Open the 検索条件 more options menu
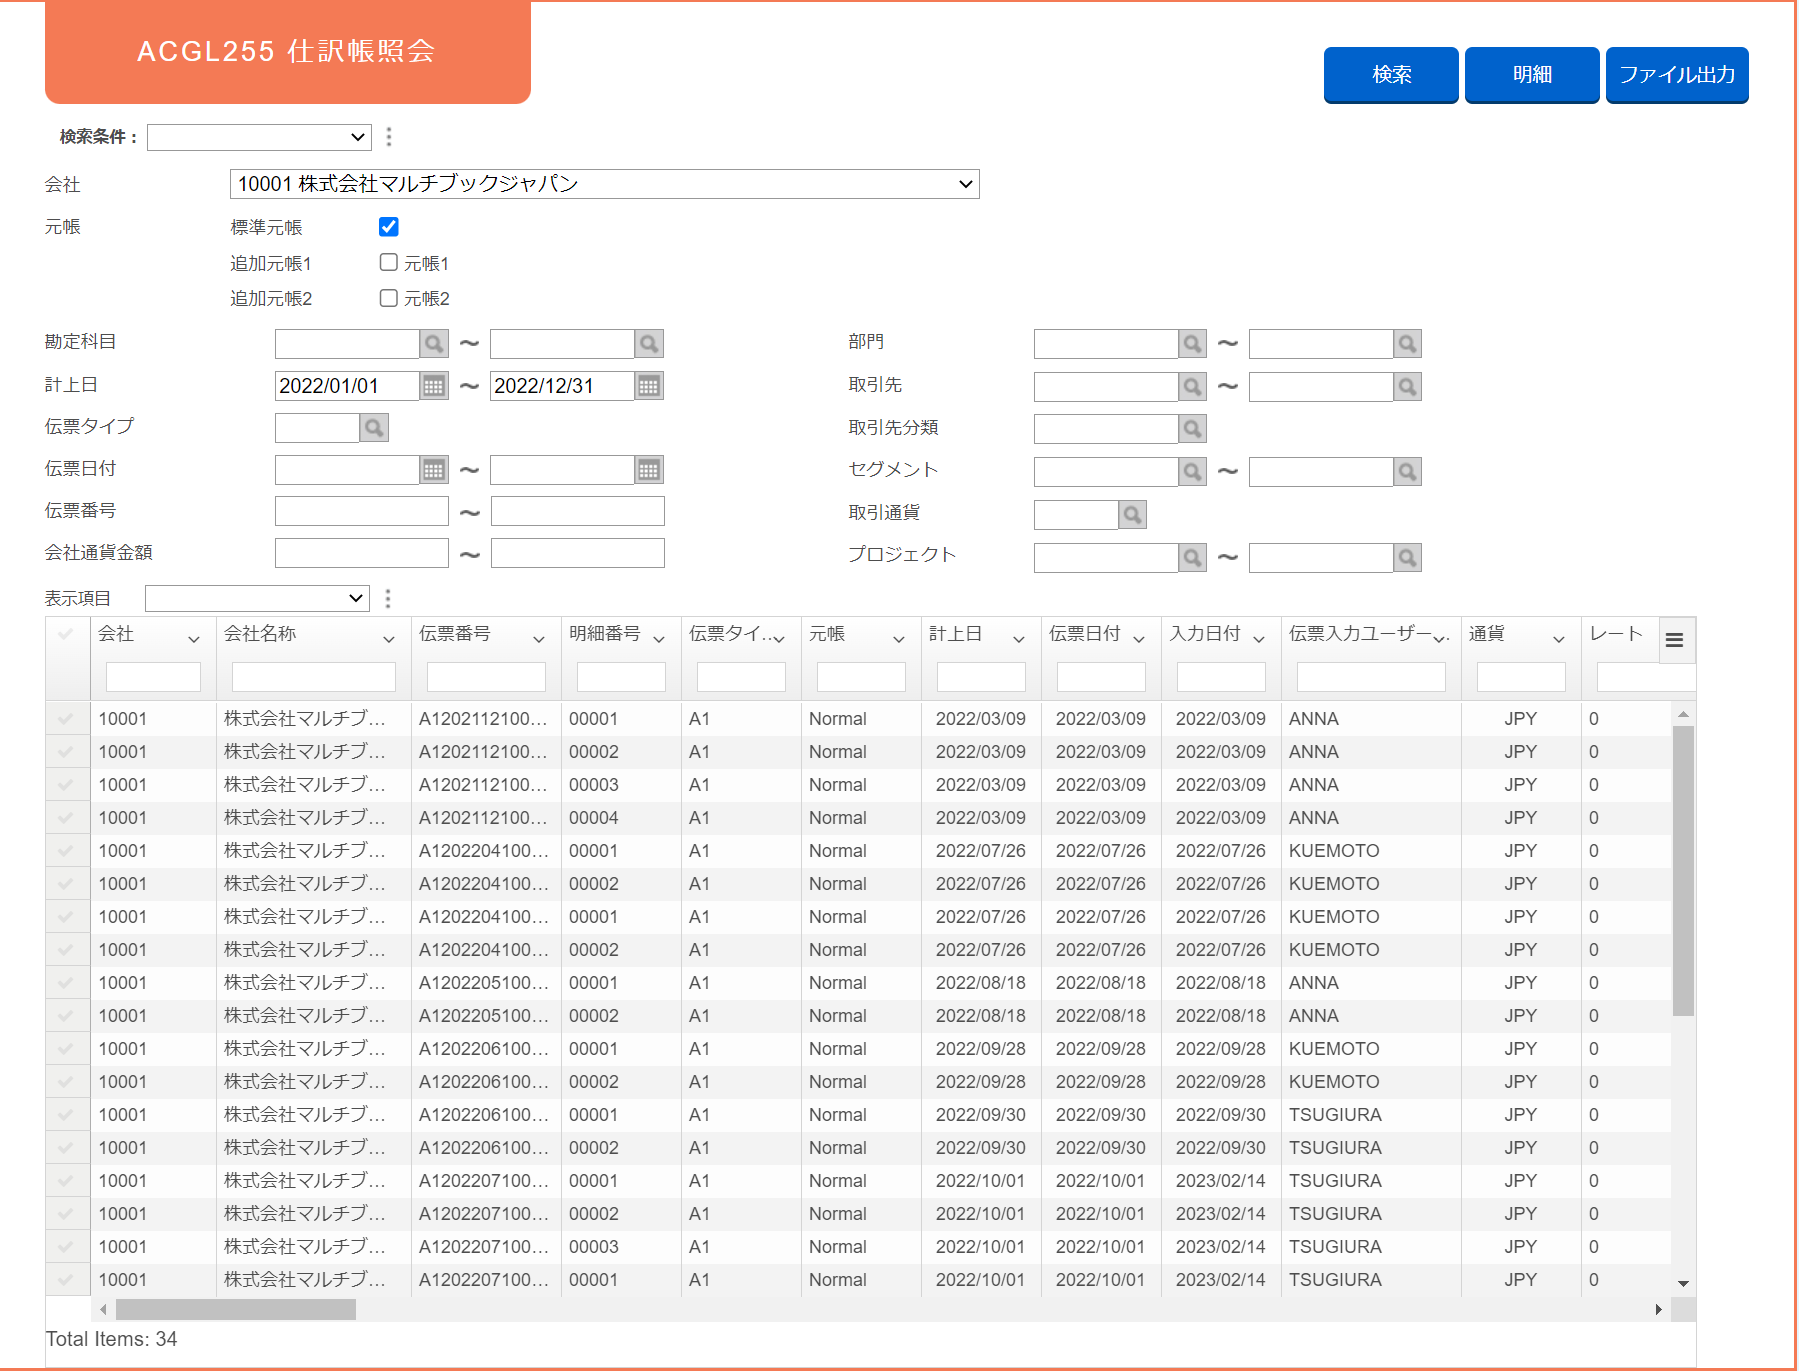This screenshot has height=1371, width=1799. (389, 137)
